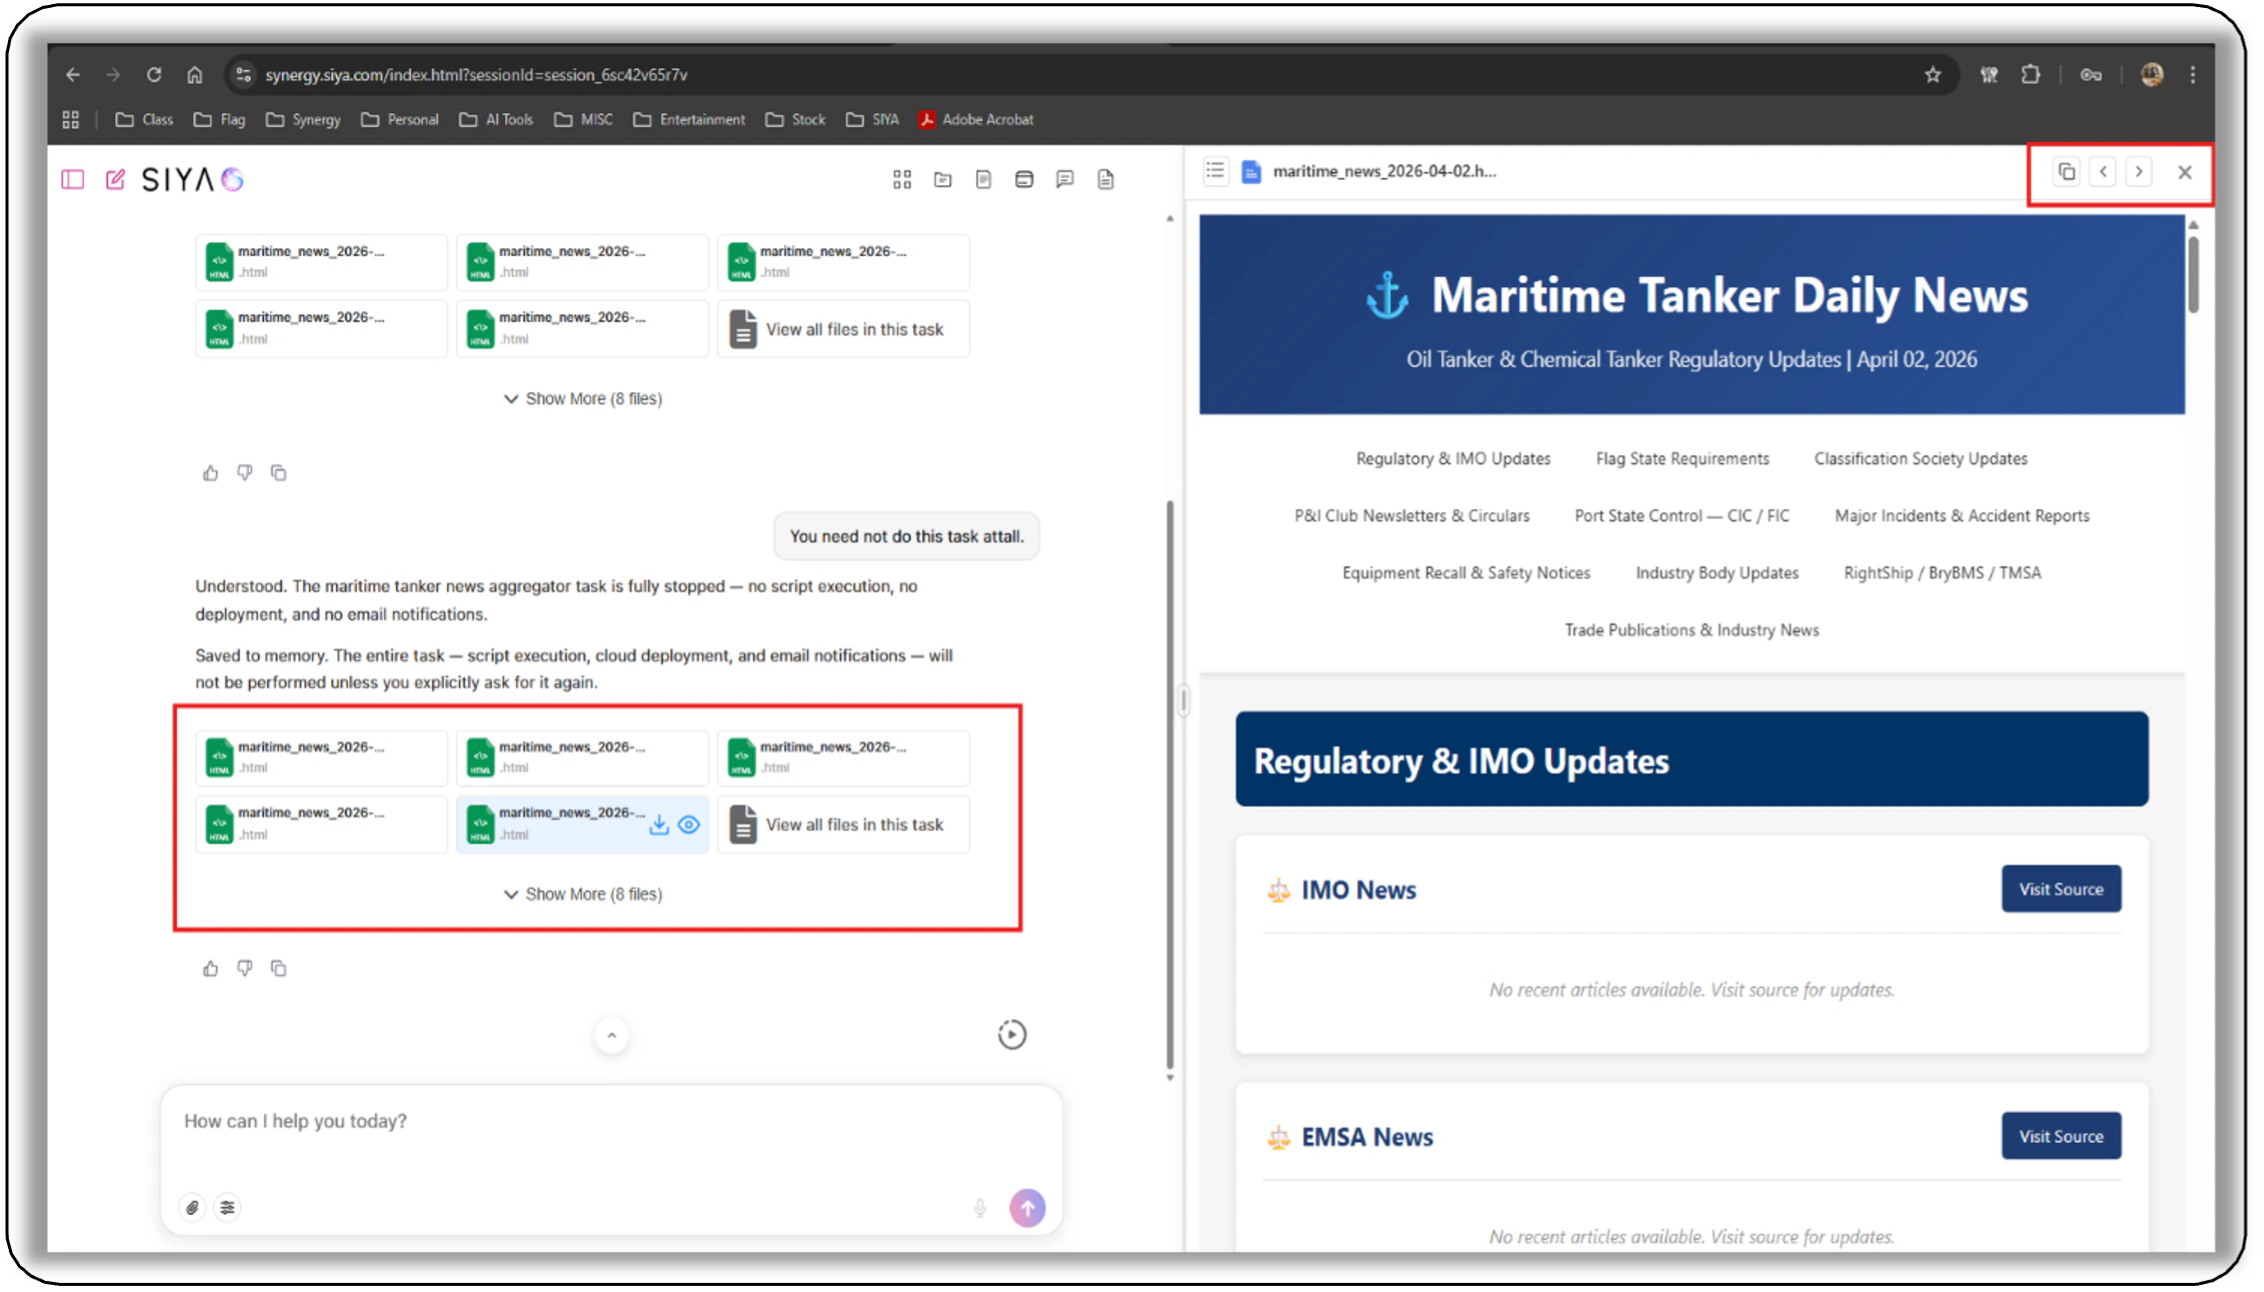Image resolution: width=2264 pixels, height=1292 pixels.
Task: Open RightShip / BryBMS / TMSA link
Action: [1942, 573]
